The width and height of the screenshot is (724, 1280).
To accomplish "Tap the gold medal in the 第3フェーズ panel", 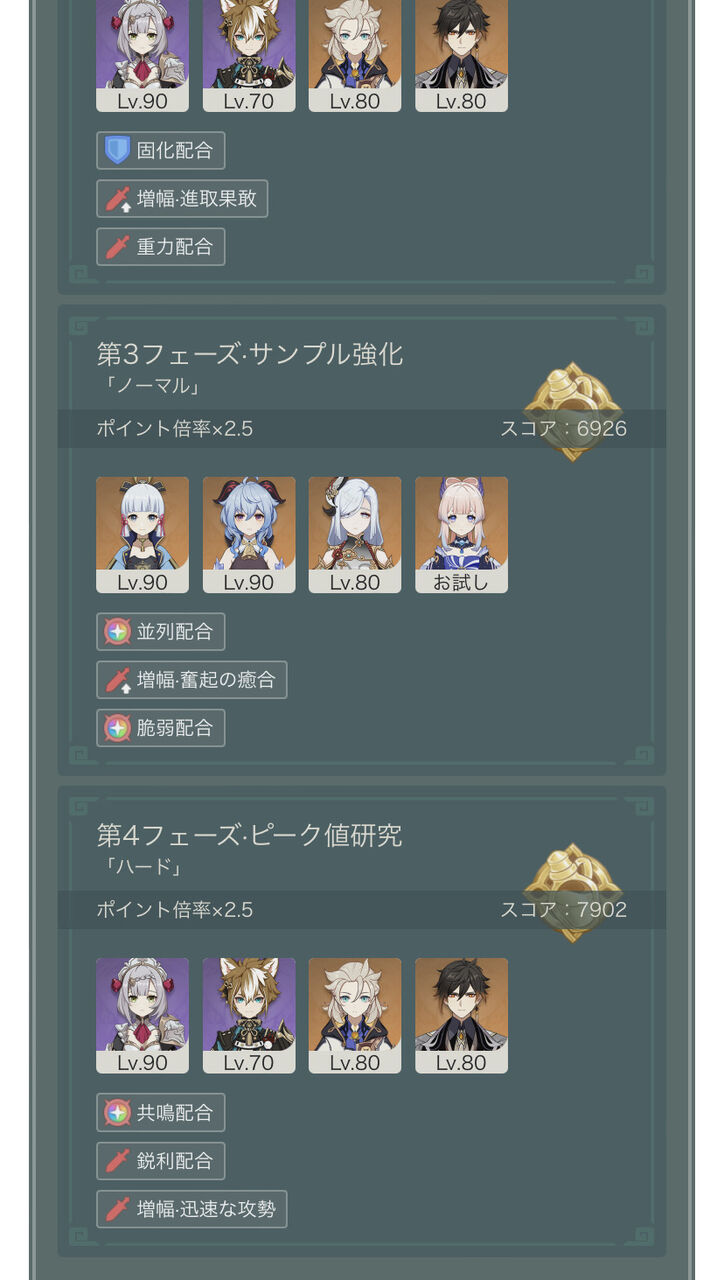I will 572,412.
